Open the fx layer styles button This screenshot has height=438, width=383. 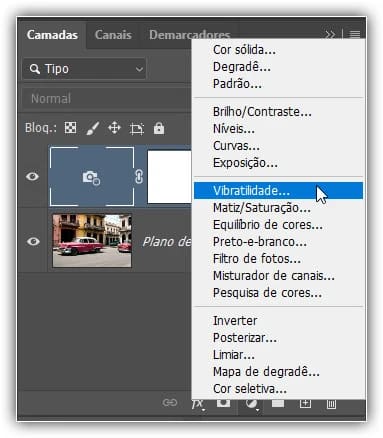pyautogui.click(x=197, y=404)
